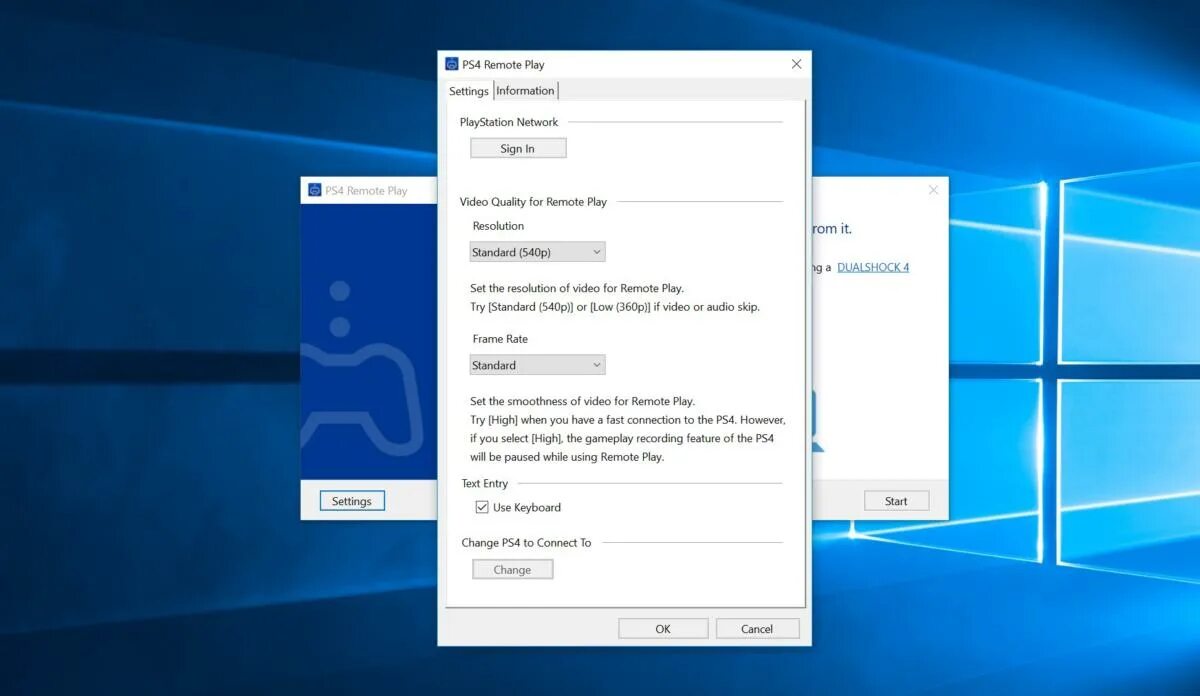Image resolution: width=1200 pixels, height=696 pixels.
Task: Select the Settings tab
Action: click(468, 90)
